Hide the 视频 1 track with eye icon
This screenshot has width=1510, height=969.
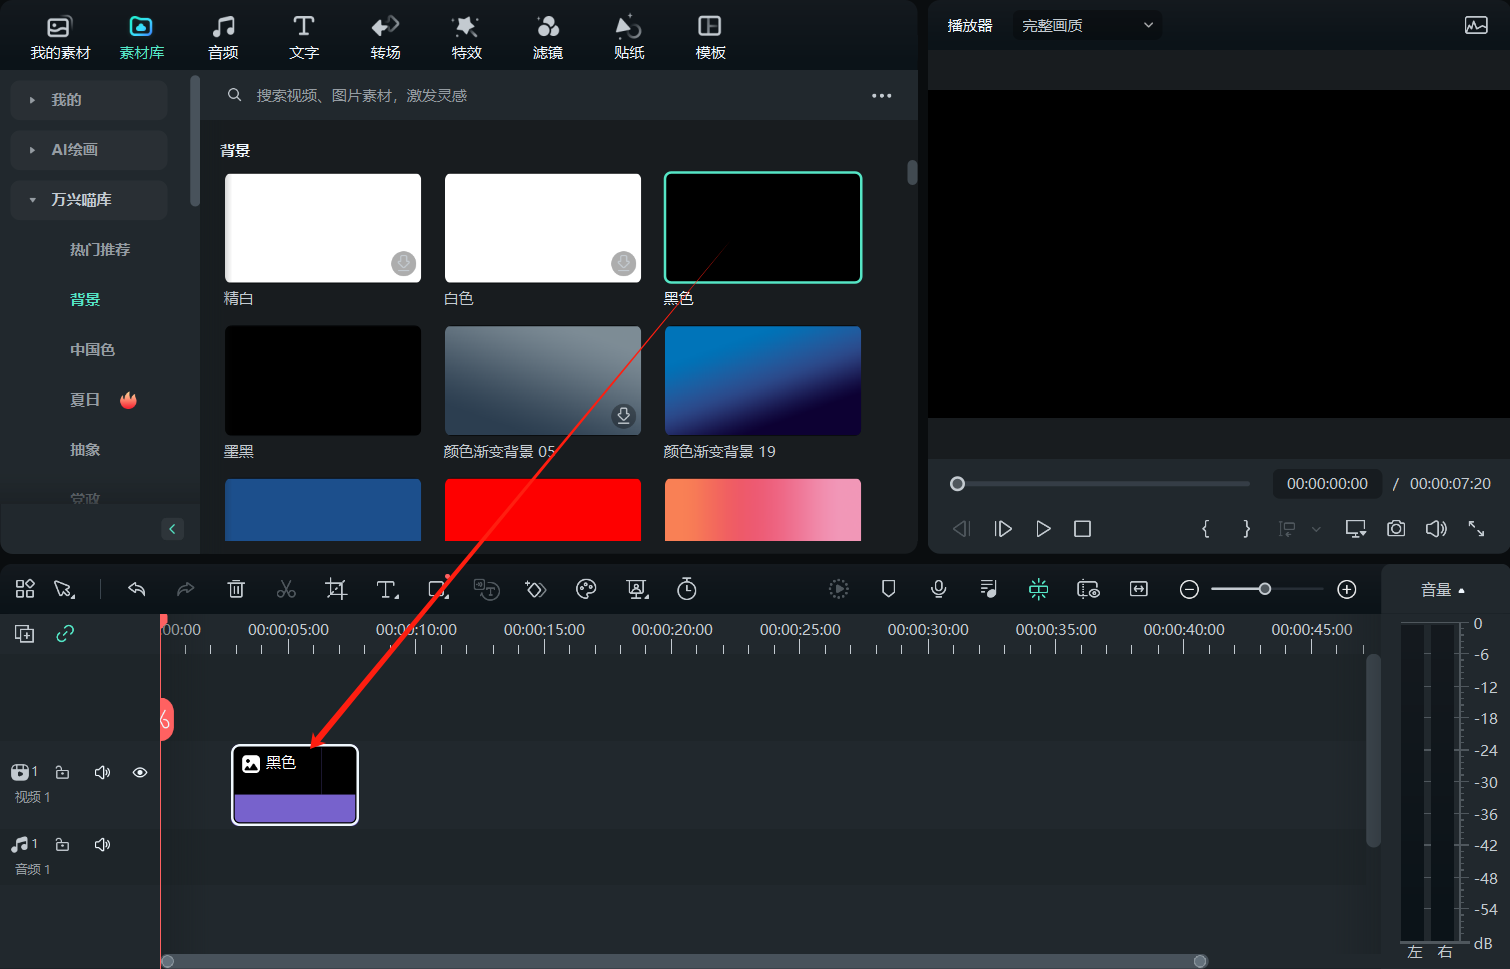pos(140,772)
